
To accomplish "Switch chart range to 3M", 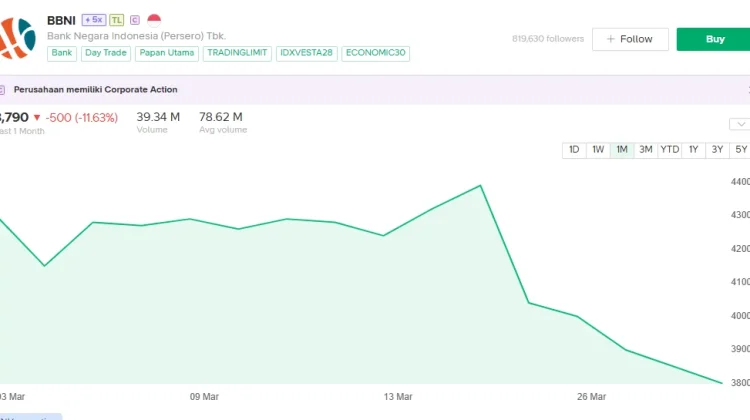I will [x=646, y=150].
